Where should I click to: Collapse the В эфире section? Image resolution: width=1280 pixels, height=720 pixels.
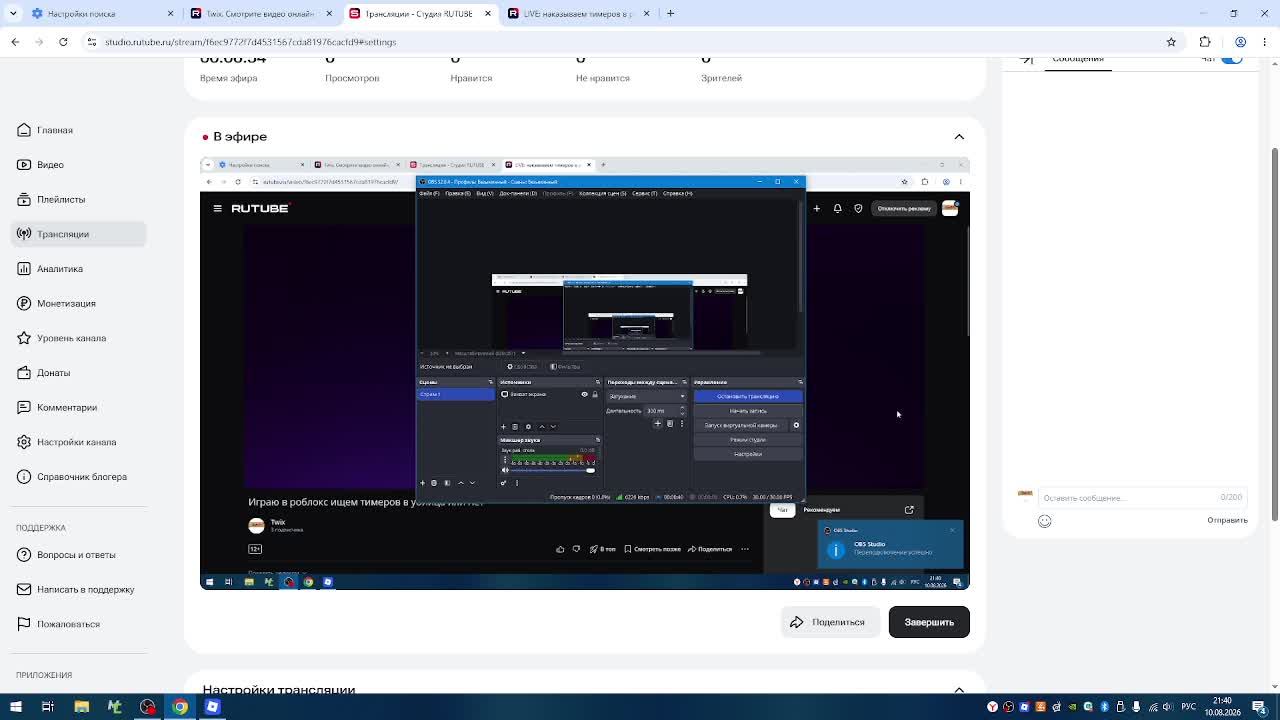click(959, 137)
